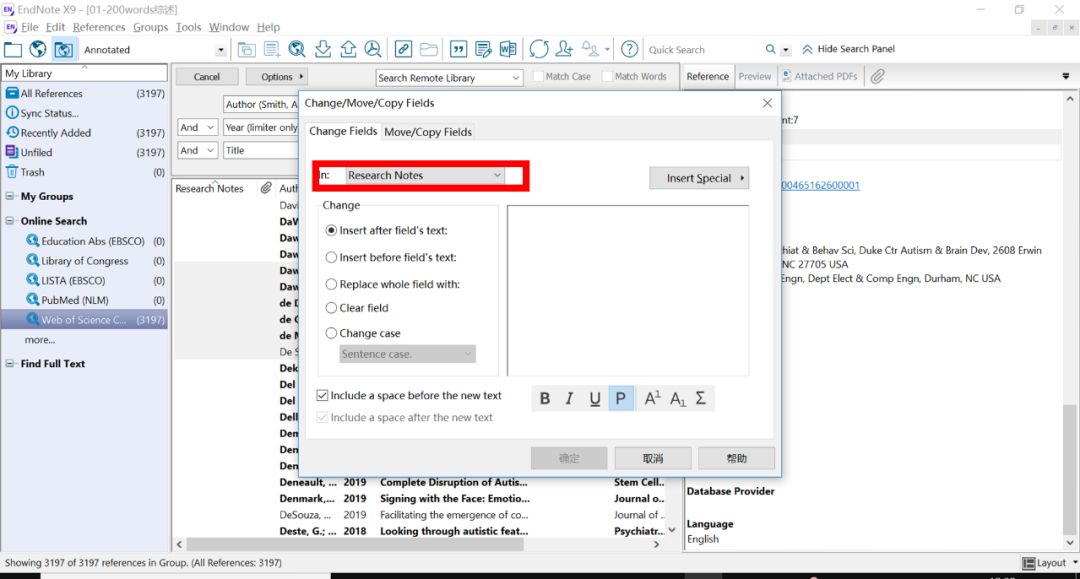Screen dimensions: 1080x579
Task: Apply Superscript formatting button
Action: coord(652,399)
